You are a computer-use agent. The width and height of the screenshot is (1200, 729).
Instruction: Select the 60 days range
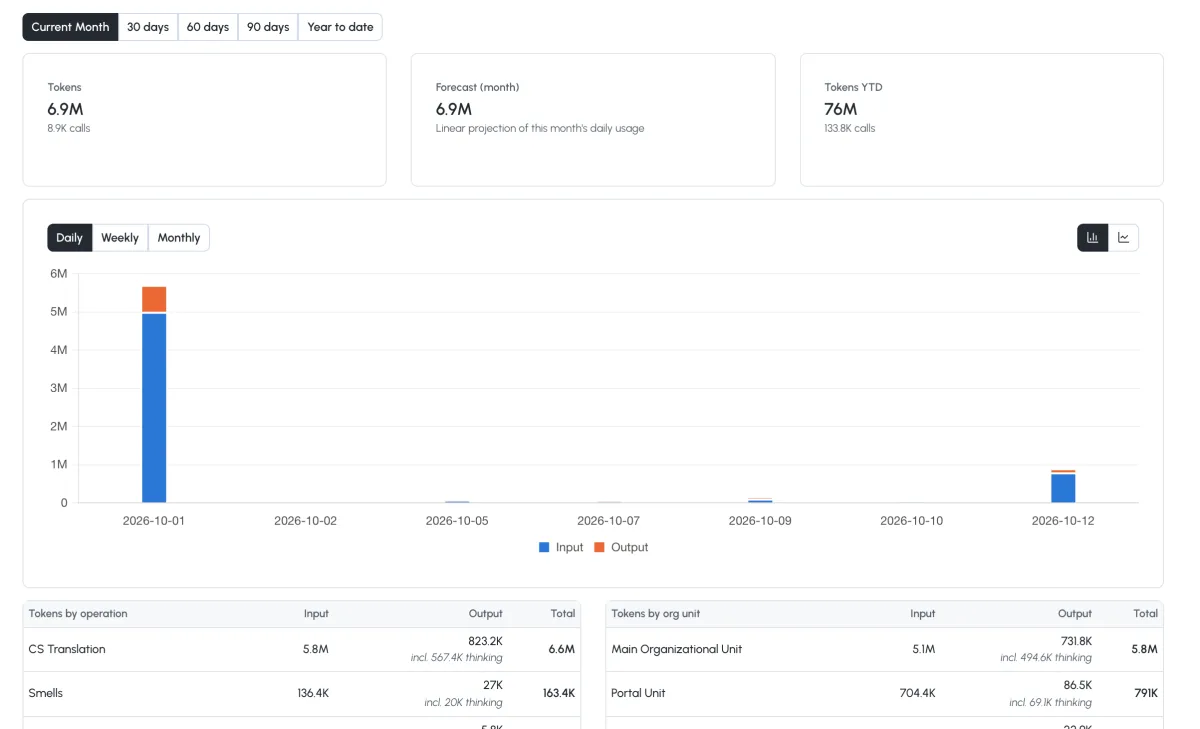point(208,27)
